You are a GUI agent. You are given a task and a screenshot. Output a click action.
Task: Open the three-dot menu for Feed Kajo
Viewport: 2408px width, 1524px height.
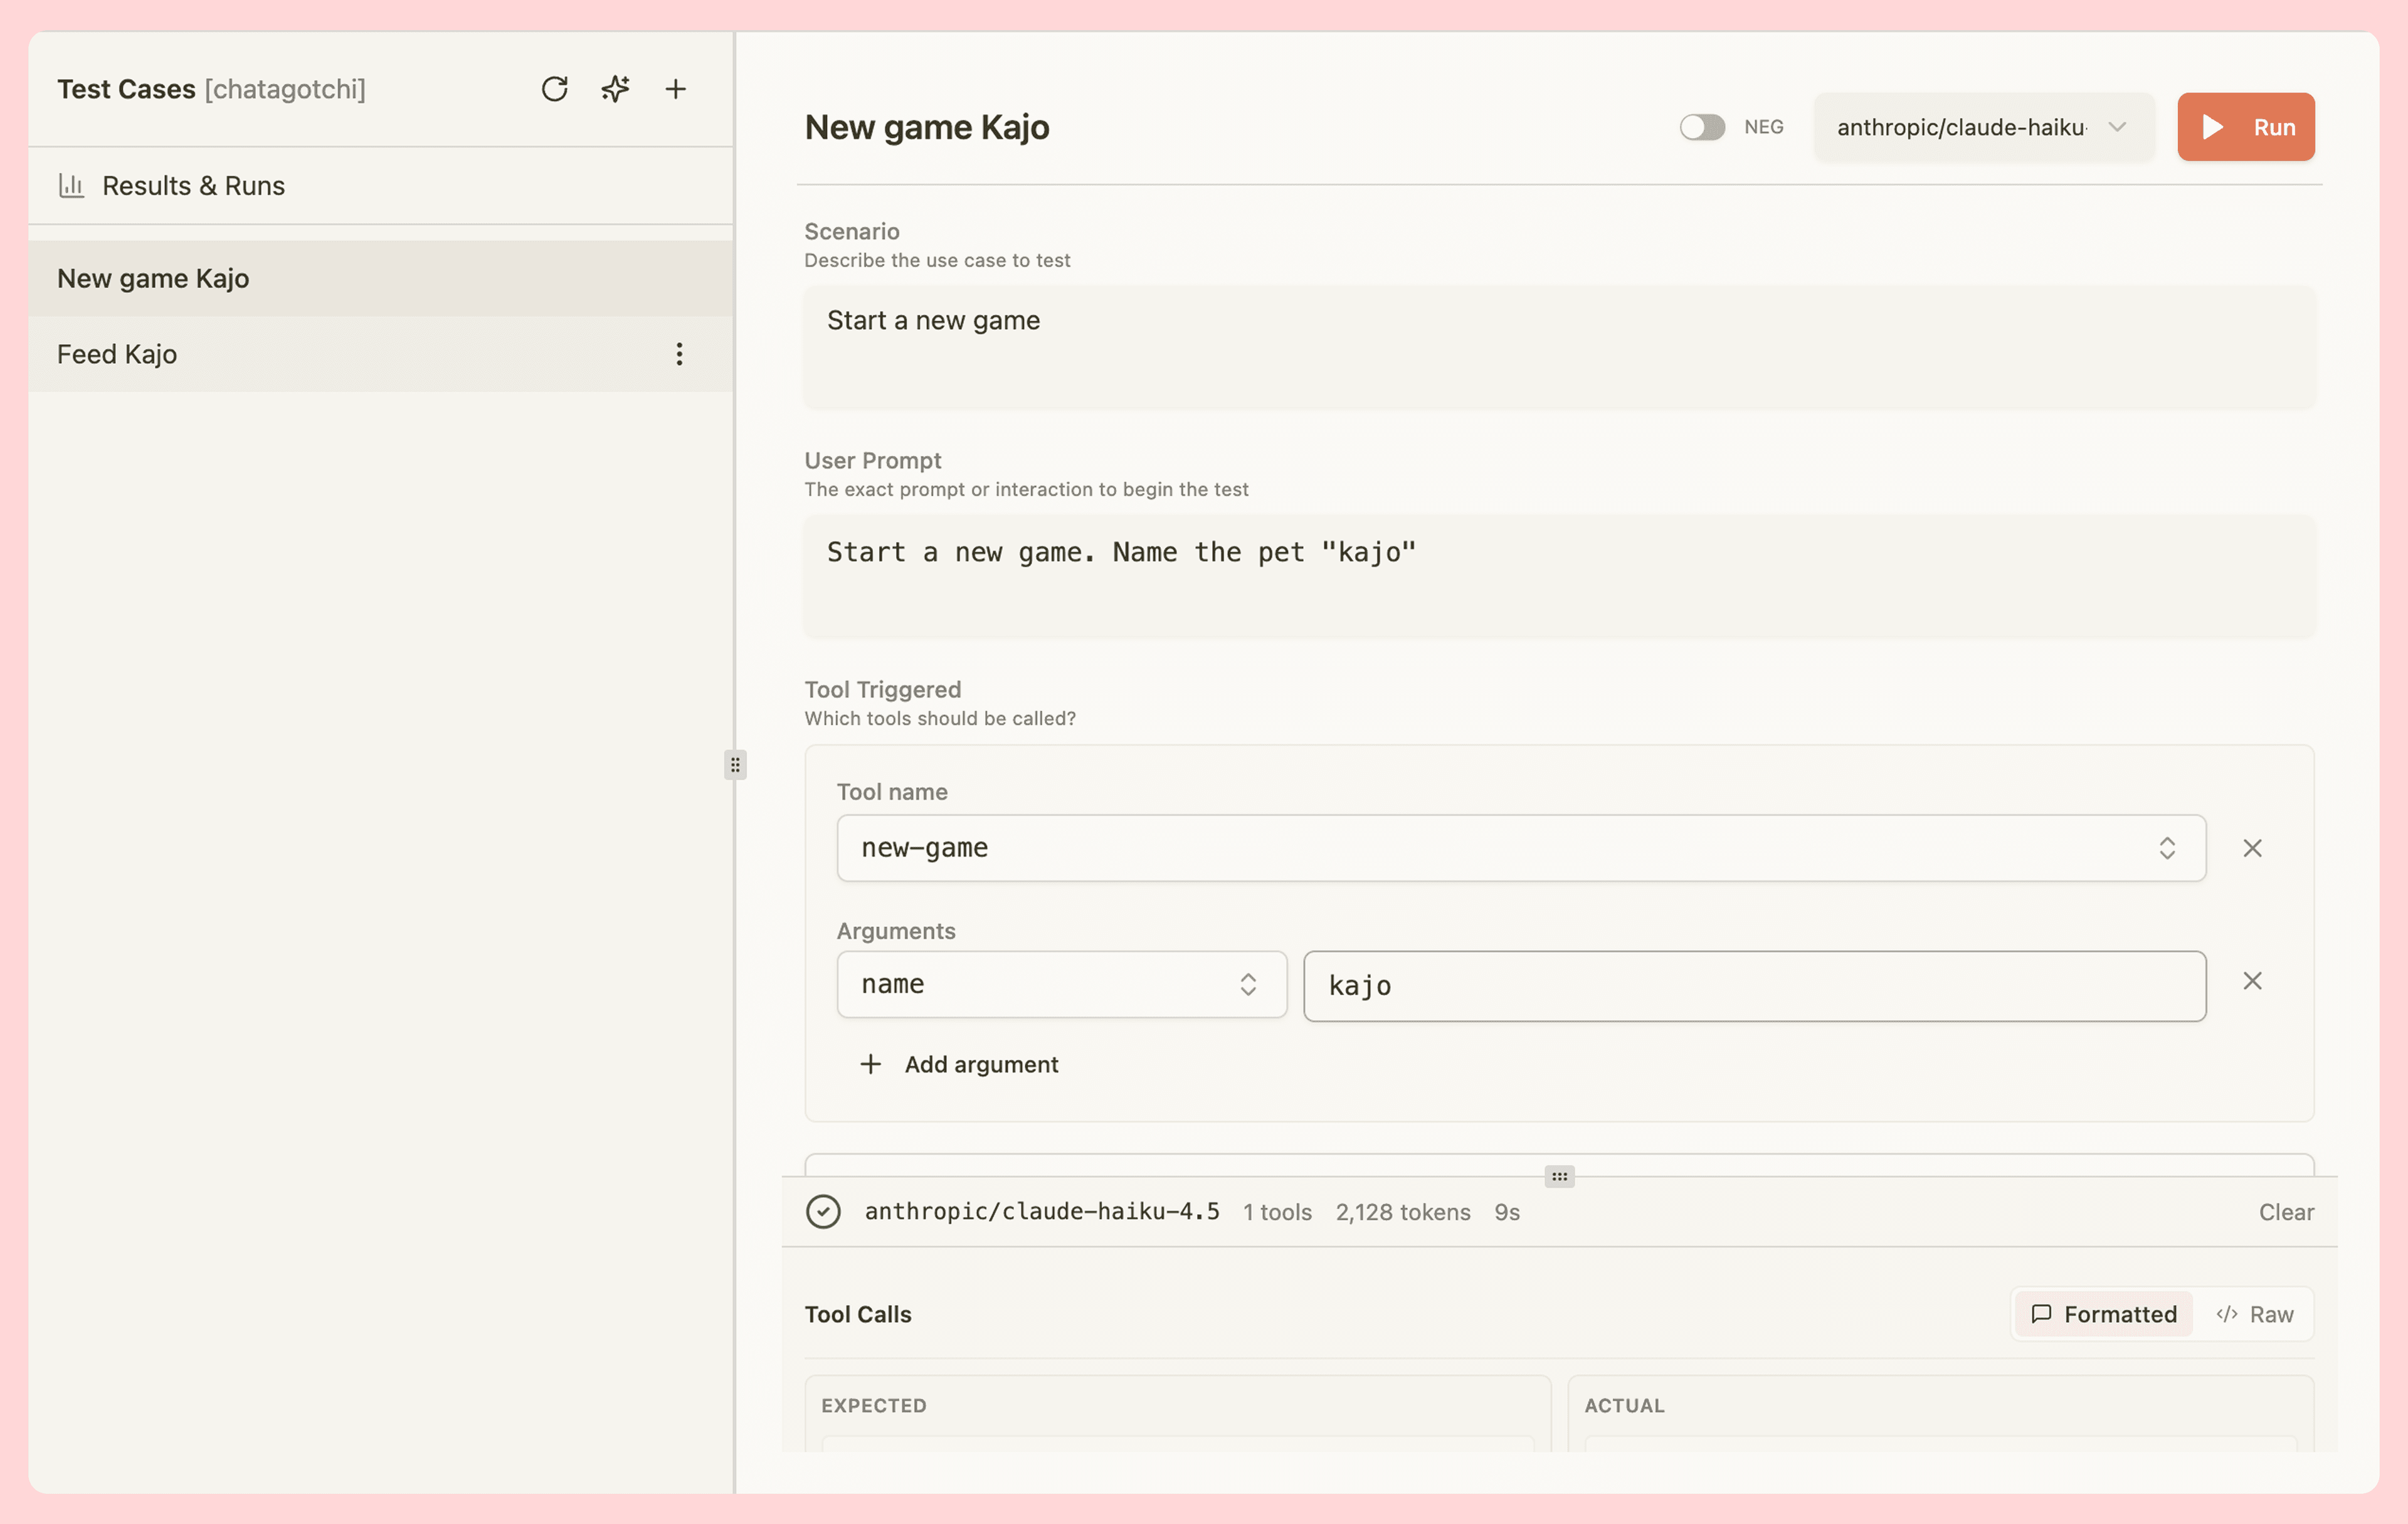(x=679, y=354)
